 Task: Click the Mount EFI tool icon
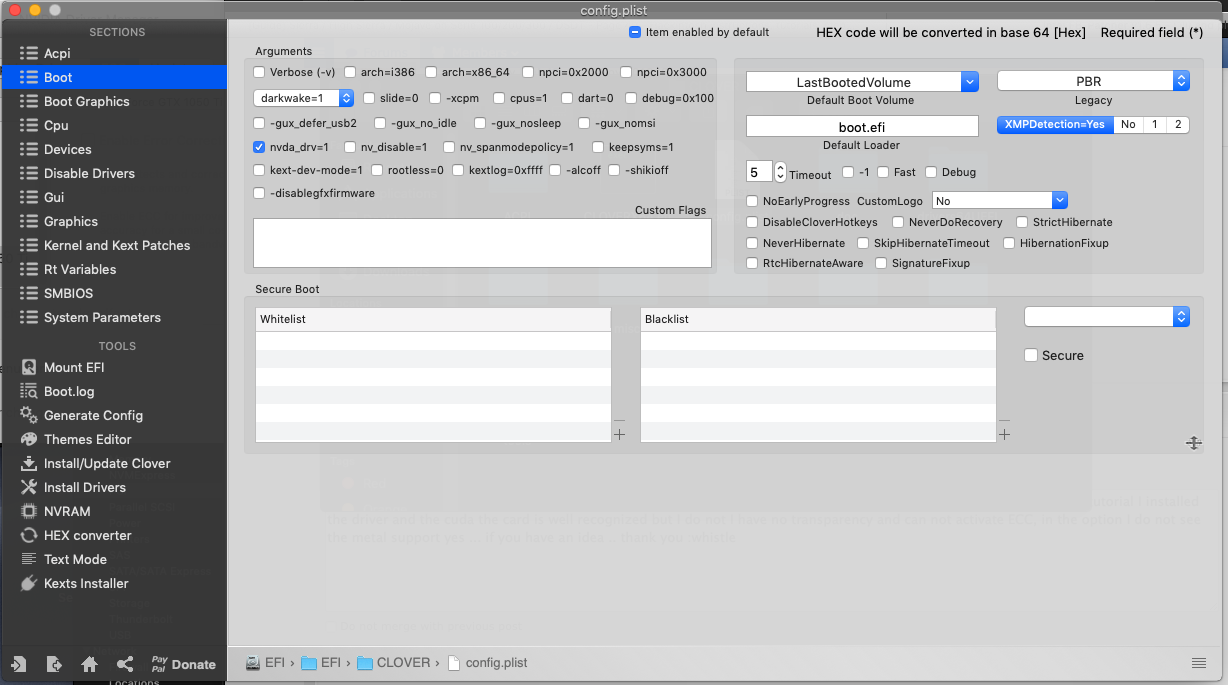click(29, 367)
